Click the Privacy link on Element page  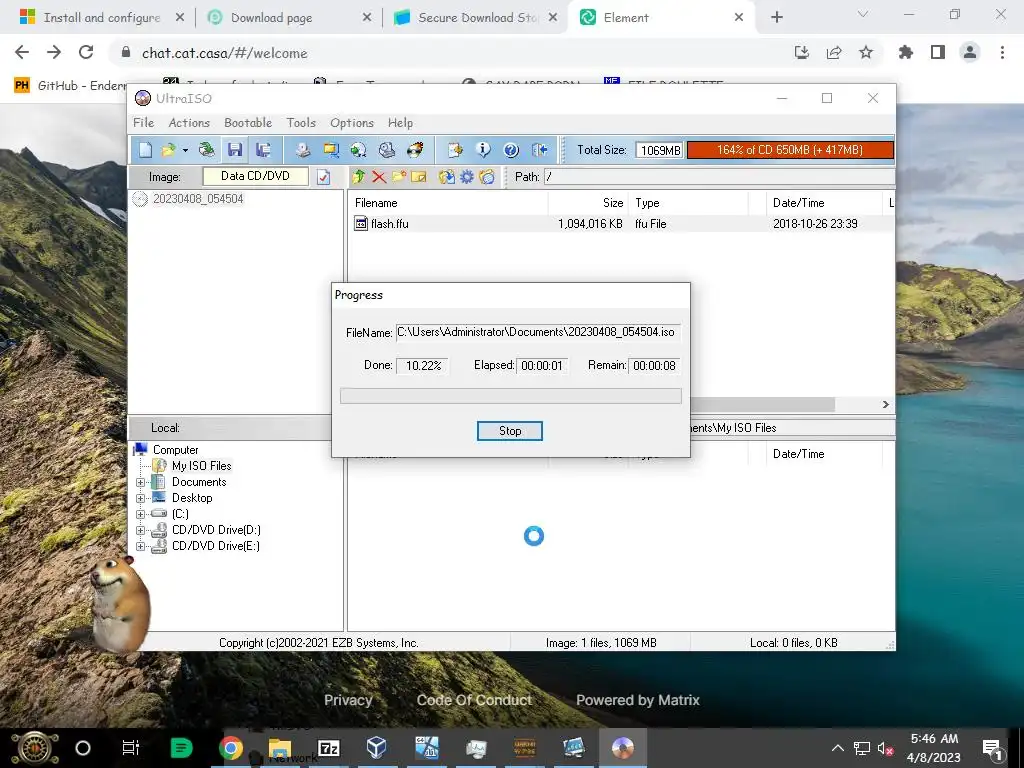pos(348,700)
